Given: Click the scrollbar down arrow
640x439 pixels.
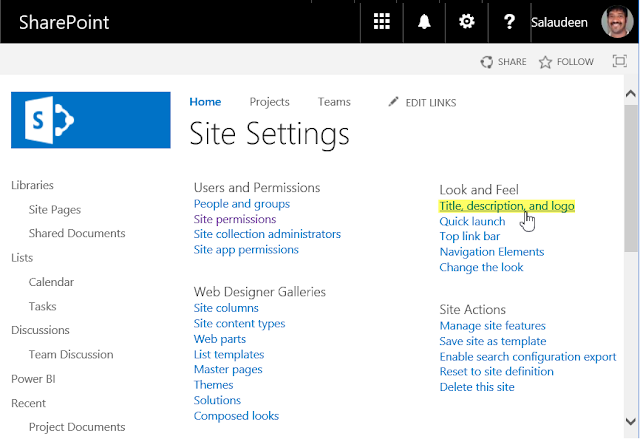Looking at the screenshot, I should click(631, 421).
